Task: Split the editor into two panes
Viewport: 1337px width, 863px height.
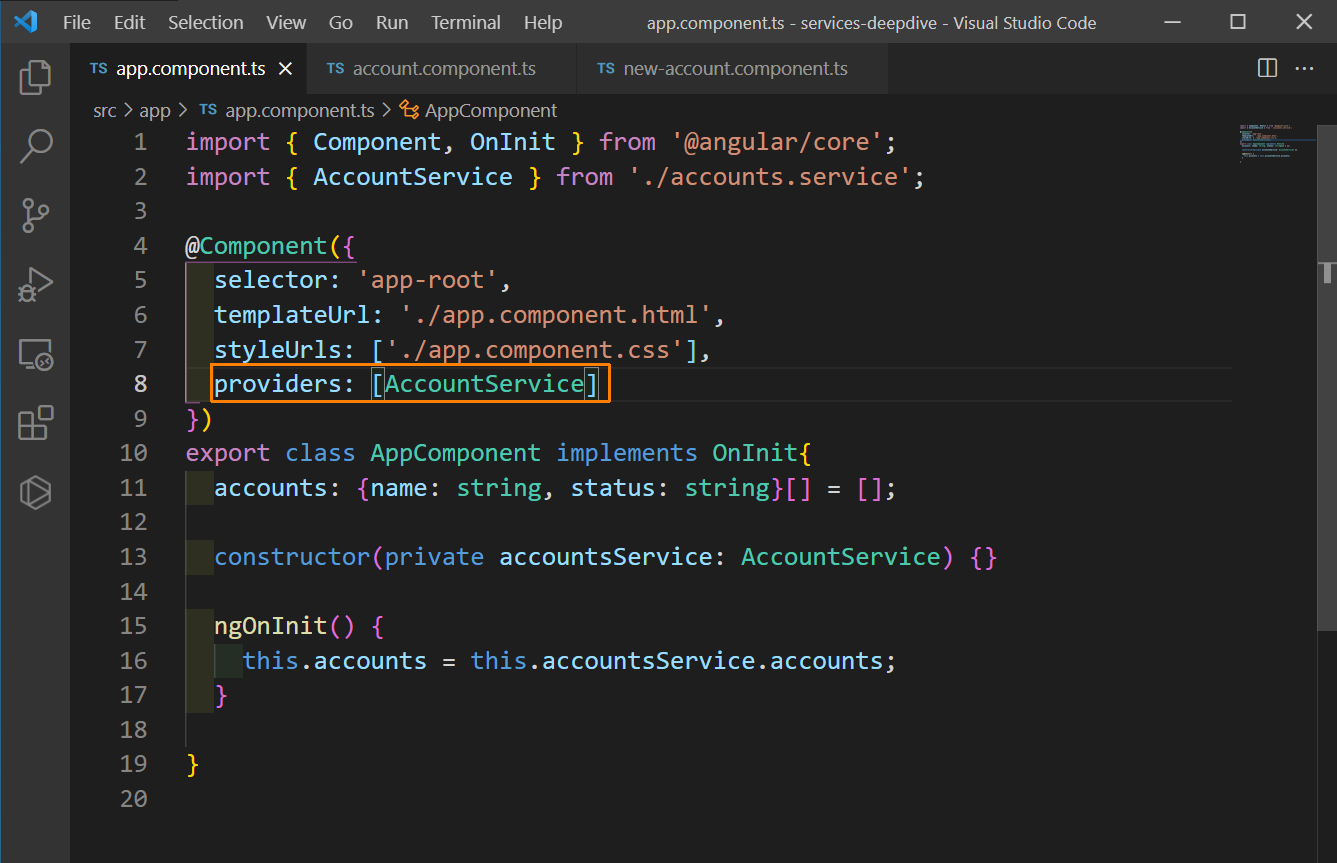Action: tap(1266, 68)
